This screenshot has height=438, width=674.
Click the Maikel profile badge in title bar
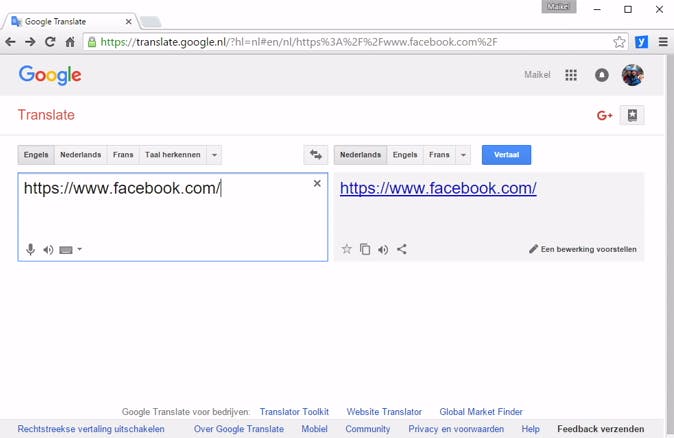[x=559, y=7]
